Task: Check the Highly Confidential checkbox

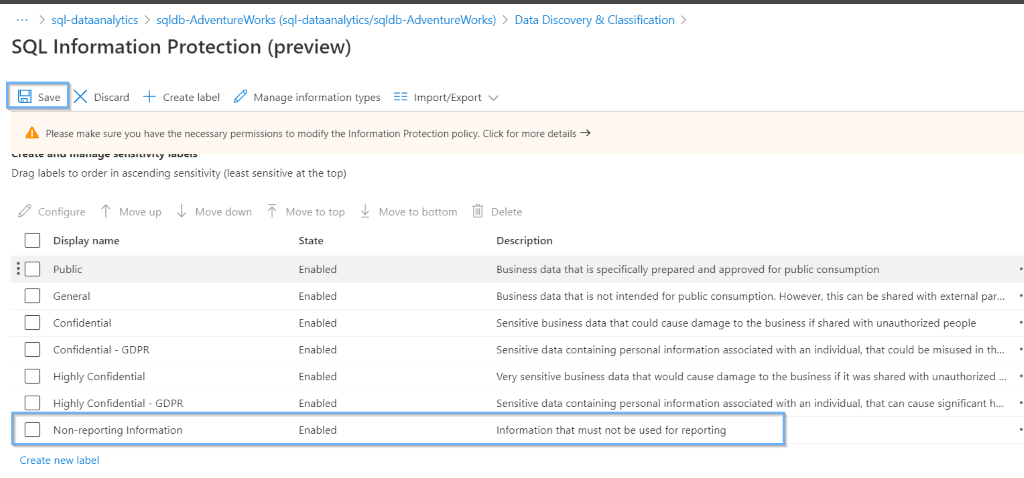Action: [x=32, y=376]
